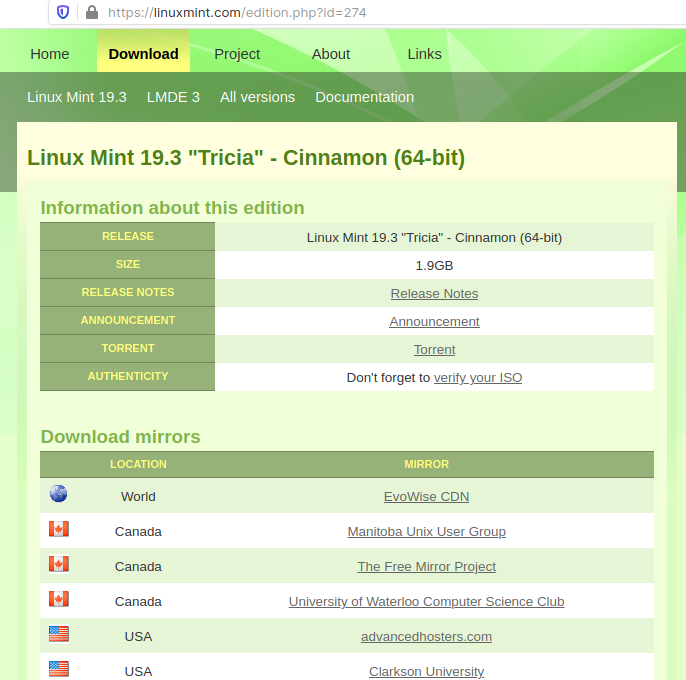Click the flag beside The Free Mirror Project
The height and width of the screenshot is (680, 686).
pos(59,564)
